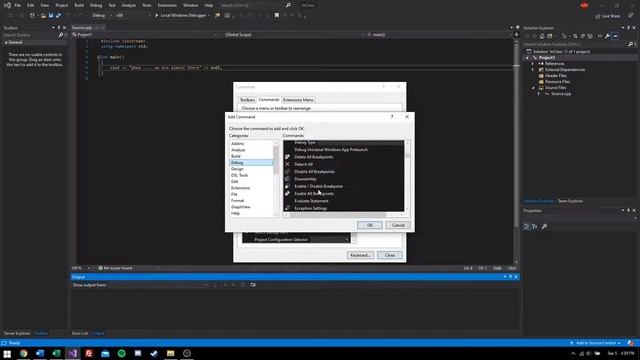Click Solution Explorer Properties wrench icon
Image resolution: width=640 pixels, height=360 pixels.
coord(607,36)
